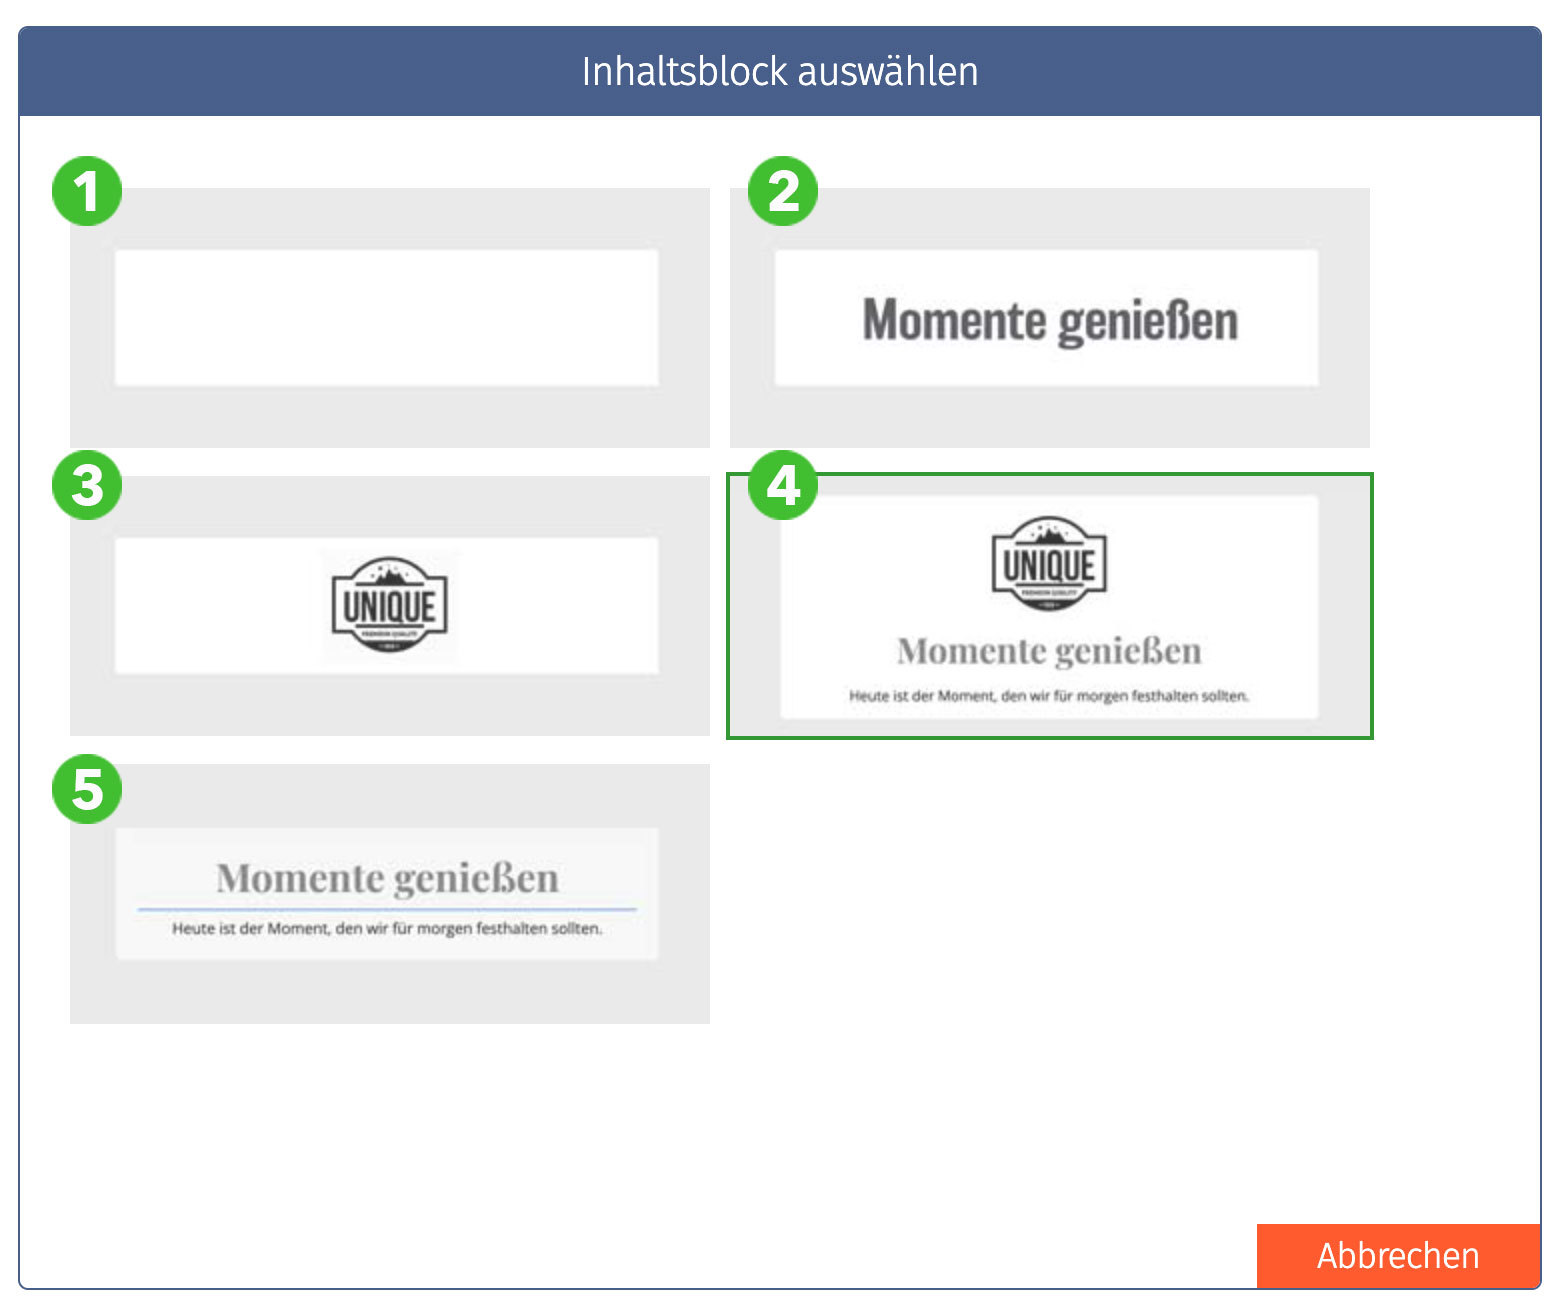Click the UNIQUE logo in block four

tap(1049, 564)
